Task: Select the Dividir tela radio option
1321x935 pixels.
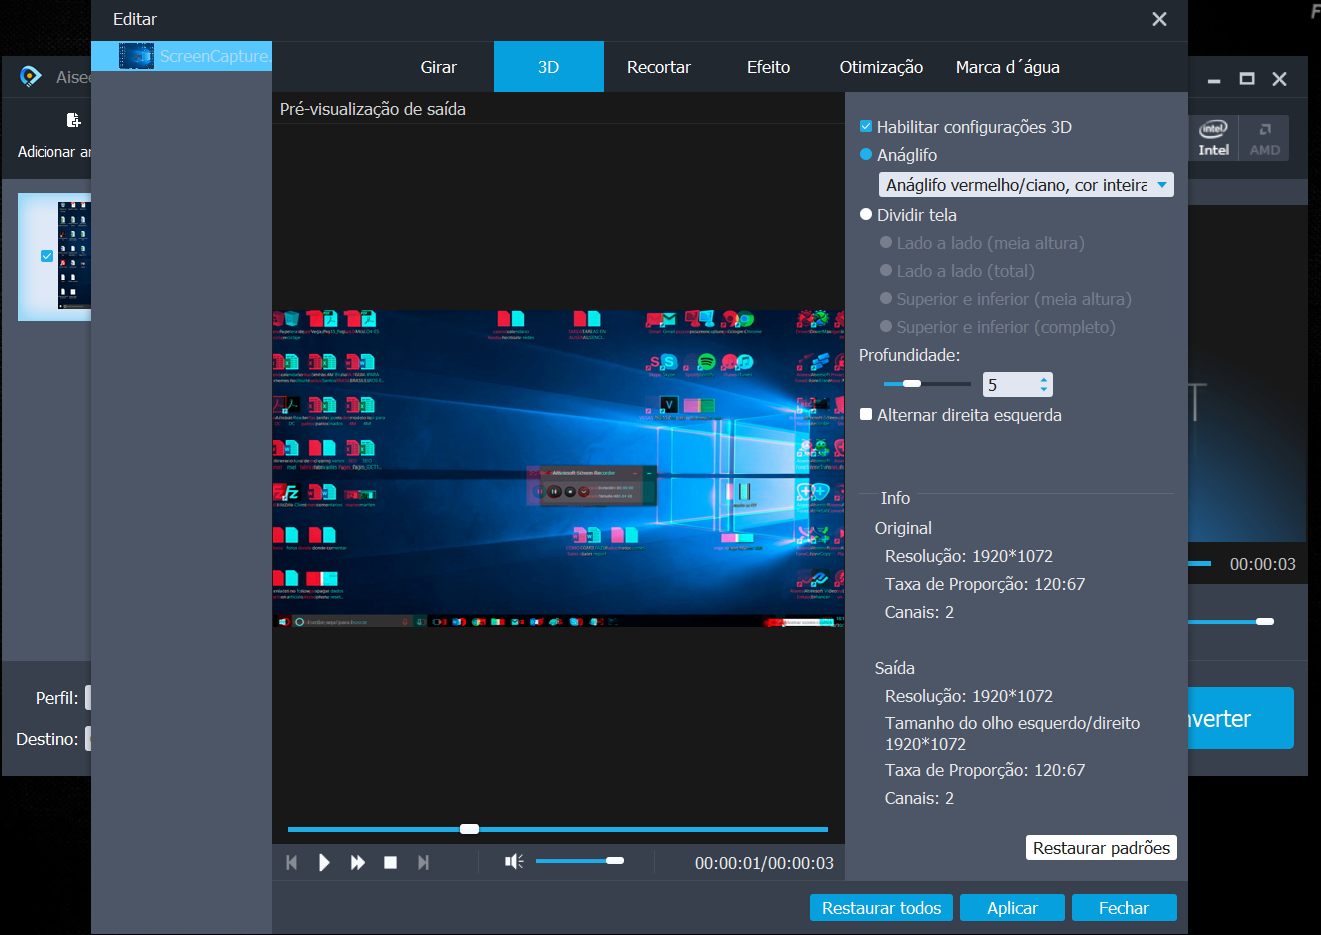Action: pyautogui.click(x=866, y=215)
